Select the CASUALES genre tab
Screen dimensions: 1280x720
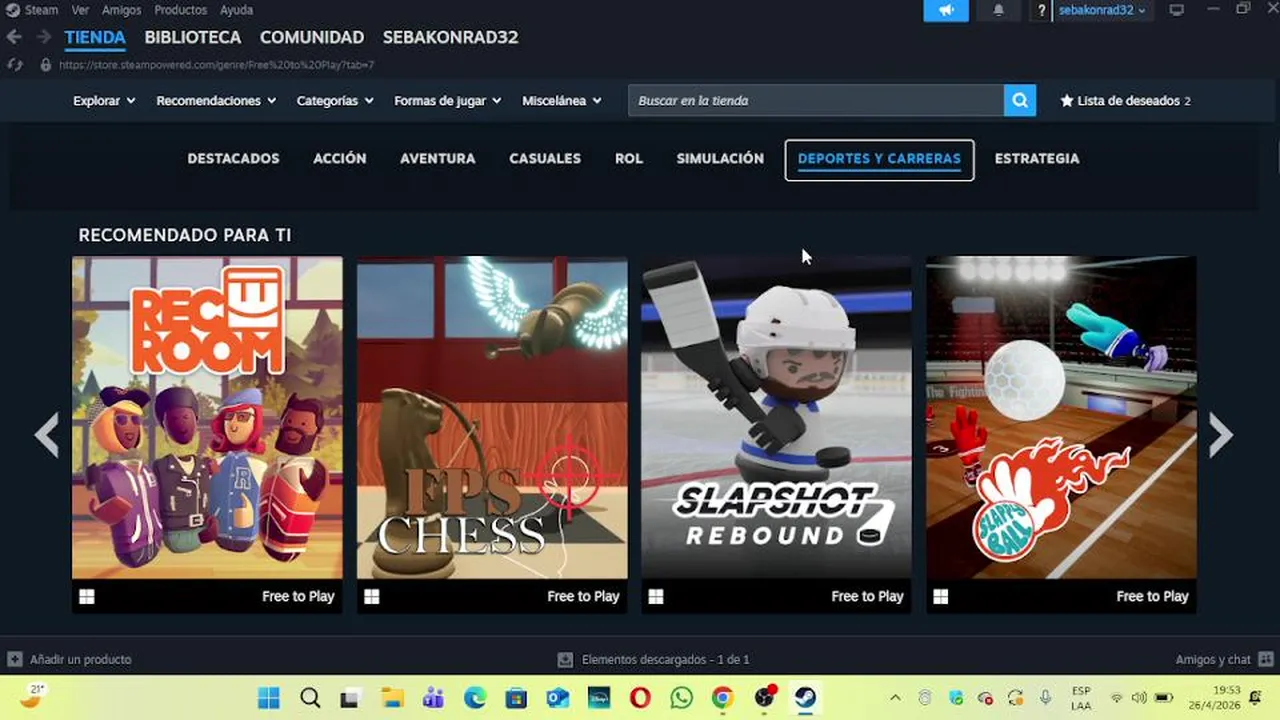[x=545, y=158]
